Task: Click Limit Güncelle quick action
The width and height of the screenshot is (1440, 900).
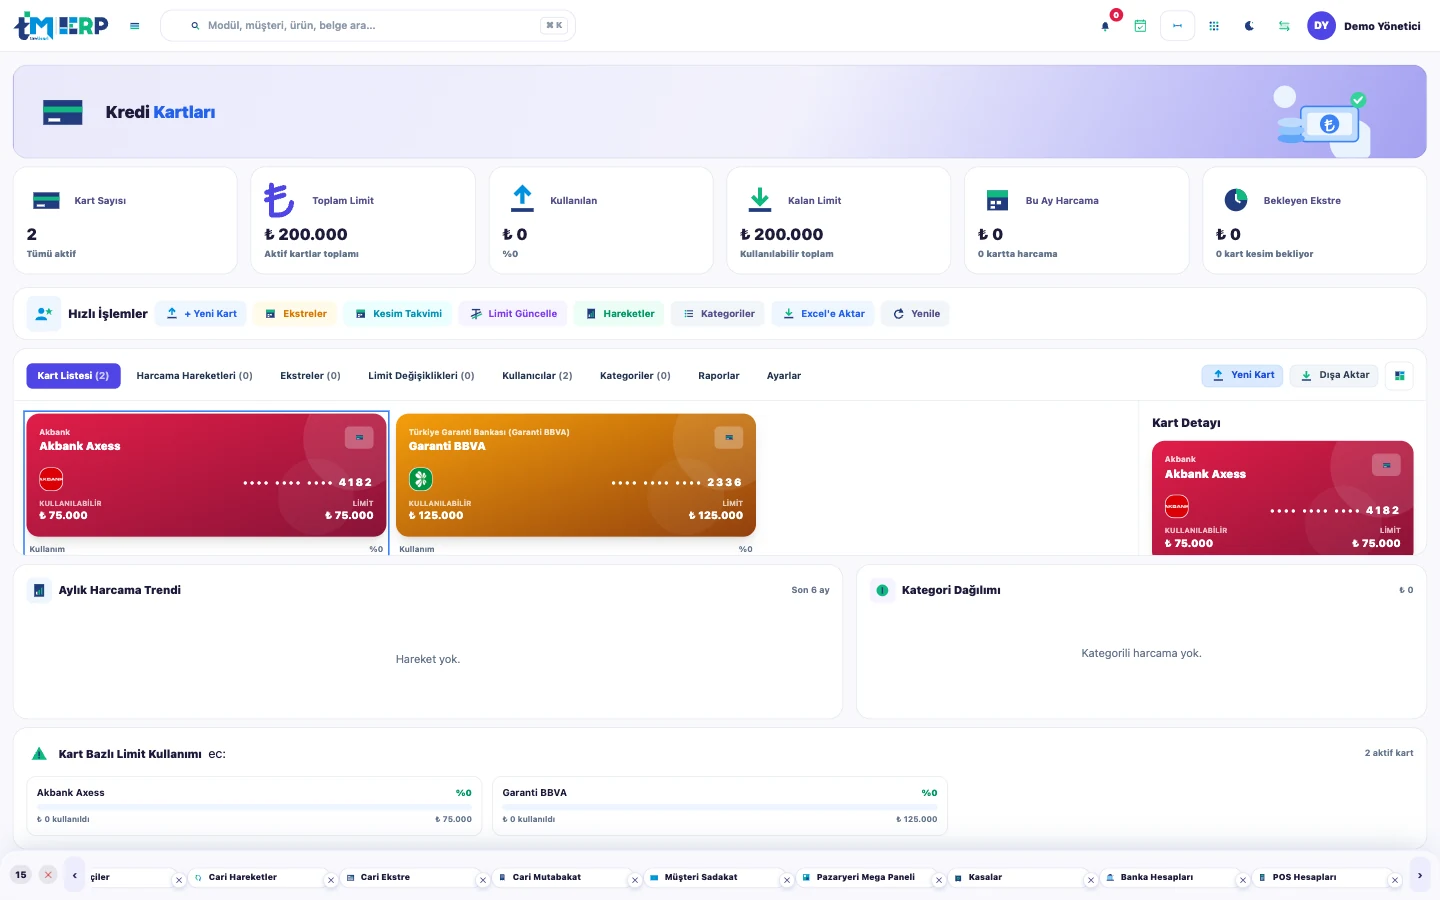Action: click(x=513, y=314)
